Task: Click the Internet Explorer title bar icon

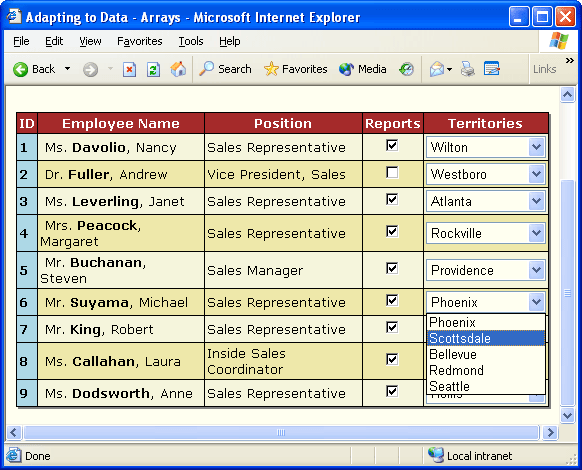Action: click(14, 16)
